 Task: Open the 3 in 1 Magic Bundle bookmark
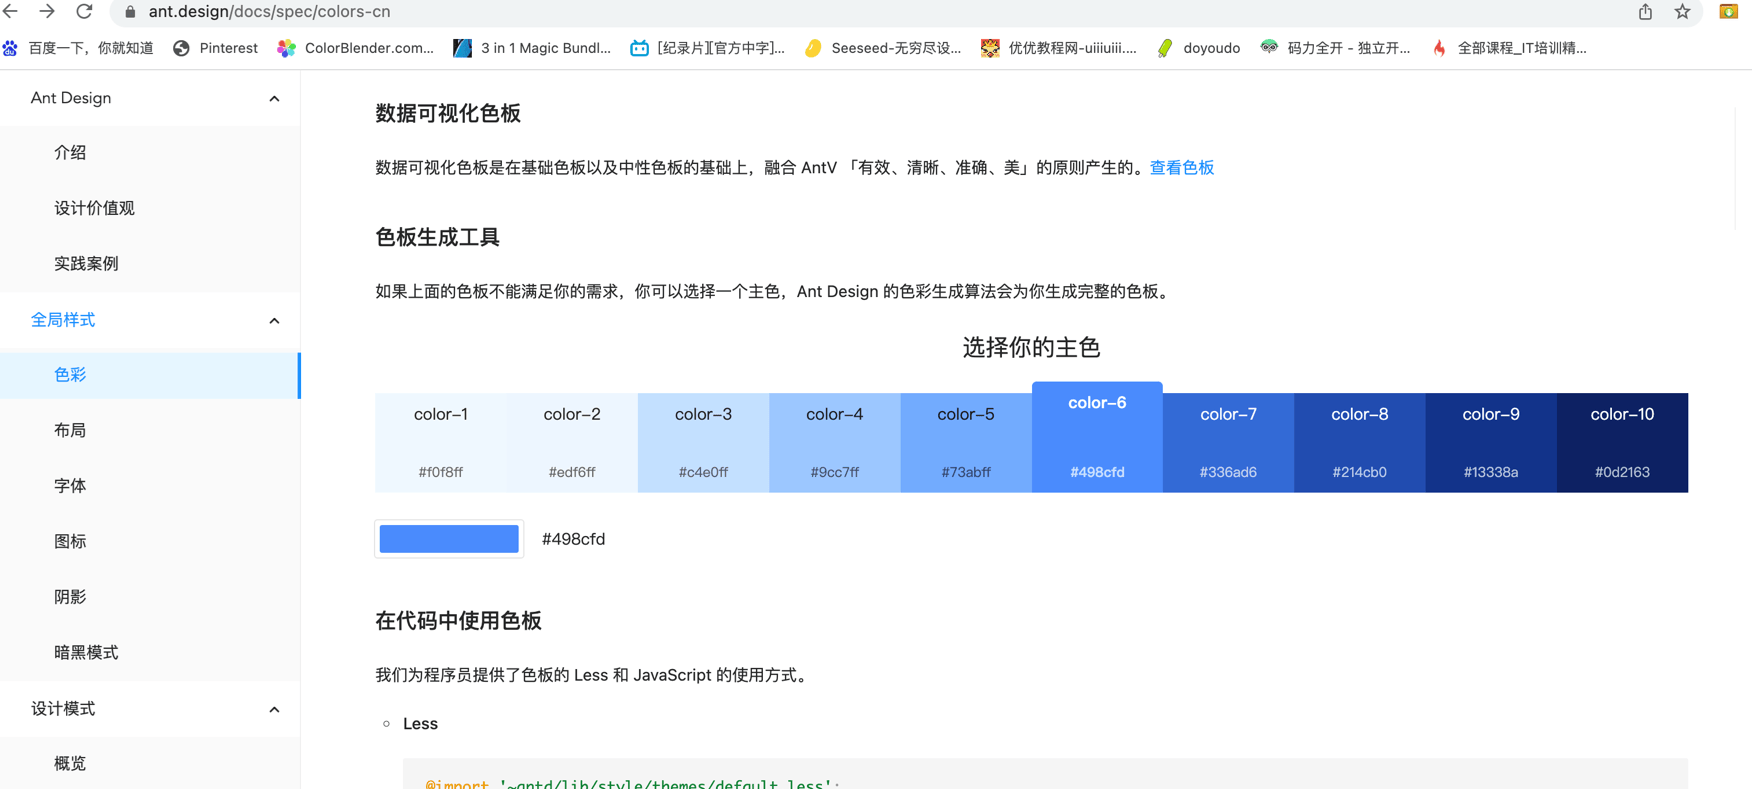pos(532,48)
